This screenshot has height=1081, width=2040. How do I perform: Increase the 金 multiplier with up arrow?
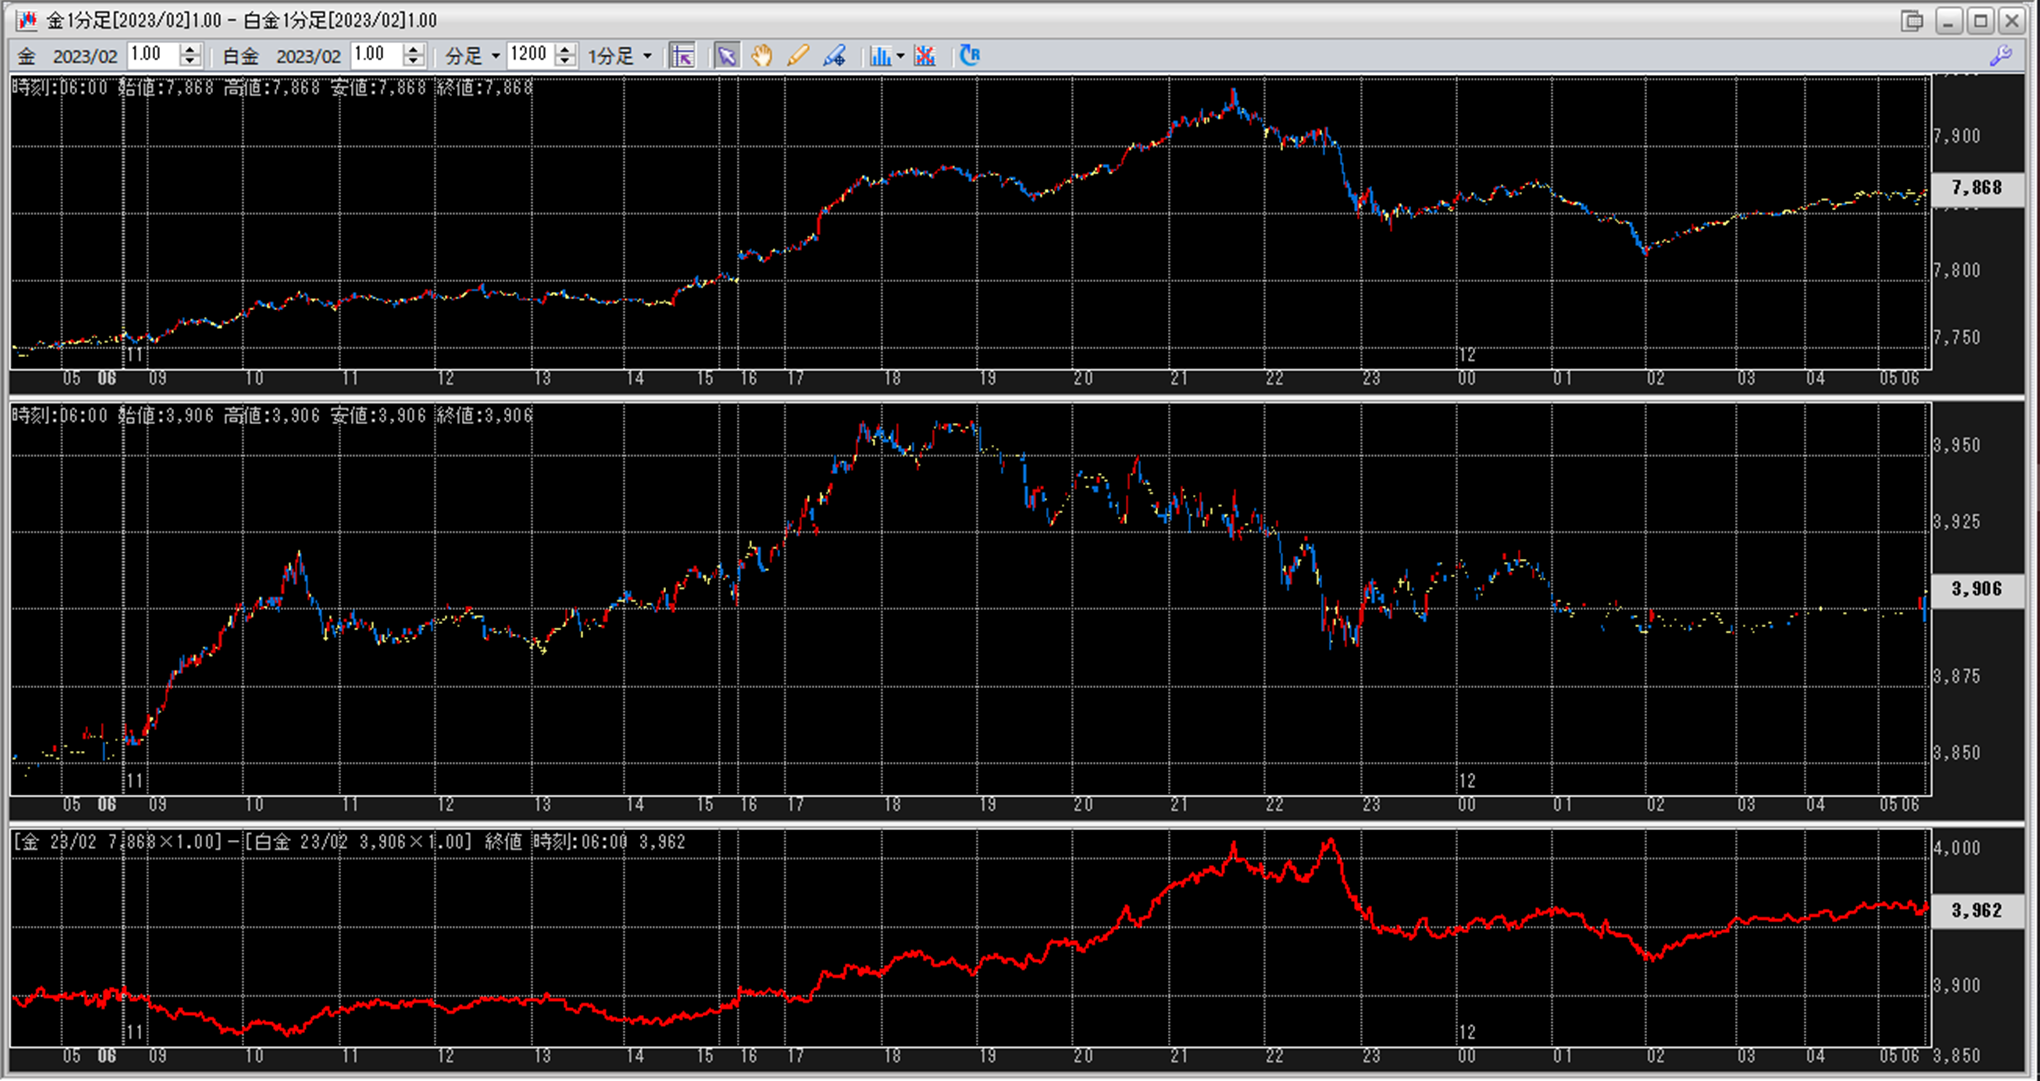(190, 49)
